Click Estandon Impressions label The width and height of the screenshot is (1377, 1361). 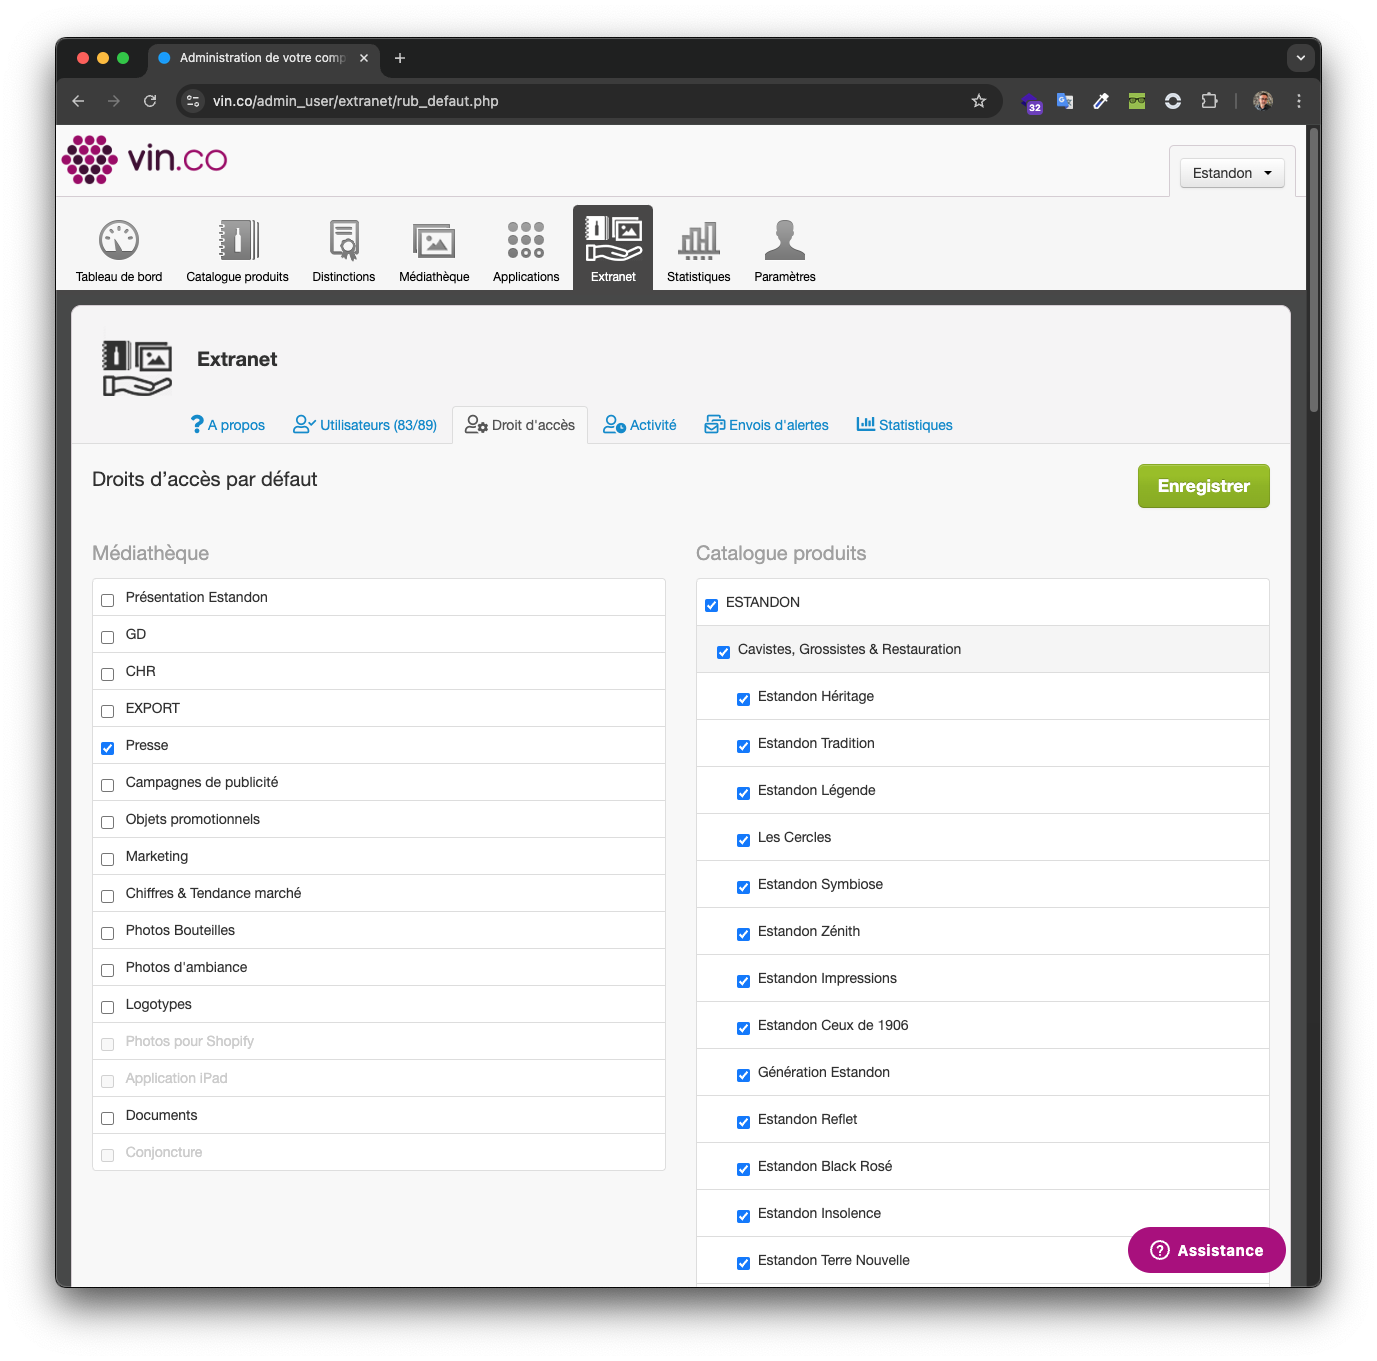point(827,978)
